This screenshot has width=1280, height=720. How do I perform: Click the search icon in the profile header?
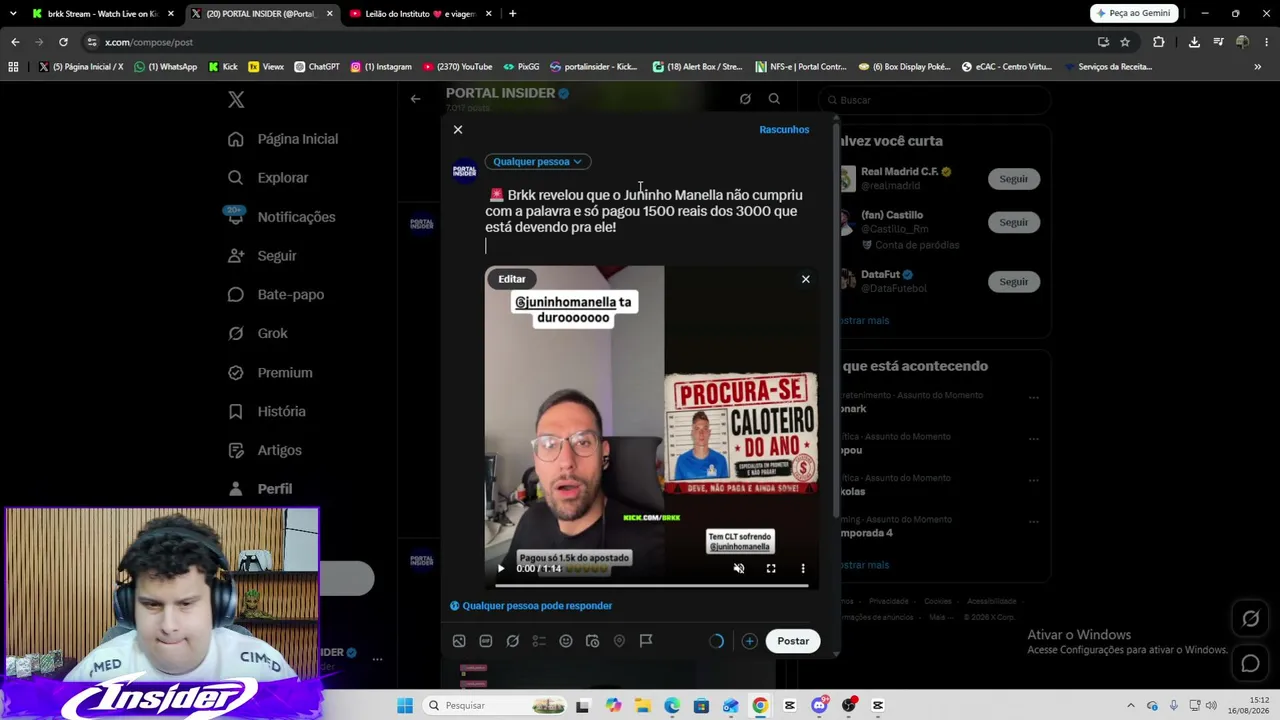[774, 99]
